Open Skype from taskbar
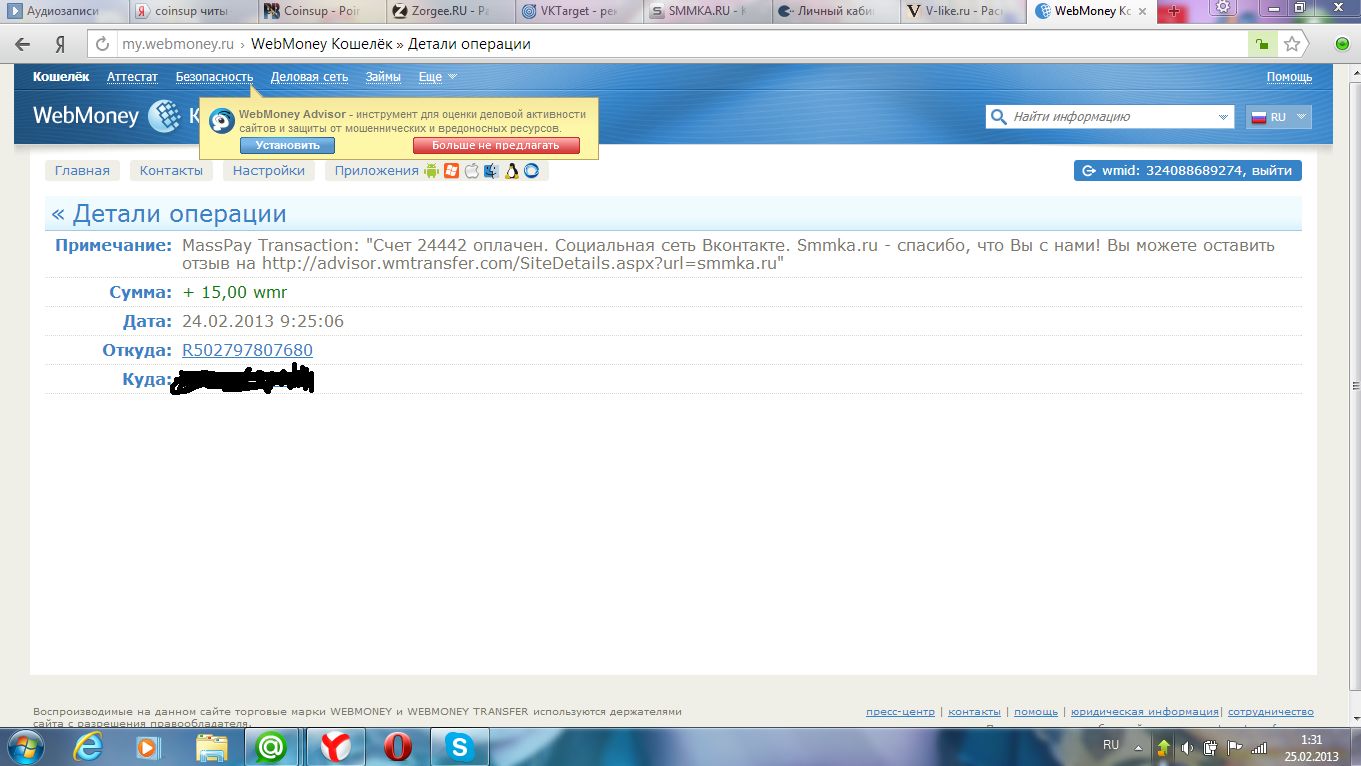 coord(459,746)
